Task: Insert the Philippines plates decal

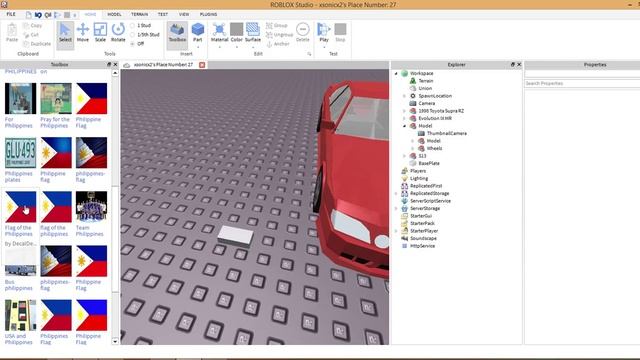Action: (20, 153)
